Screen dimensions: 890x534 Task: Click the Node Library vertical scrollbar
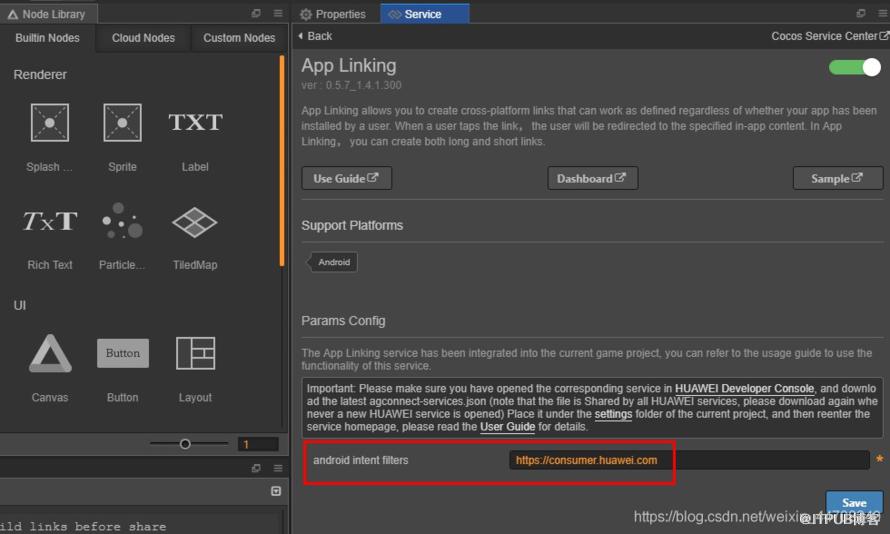[x=282, y=161]
